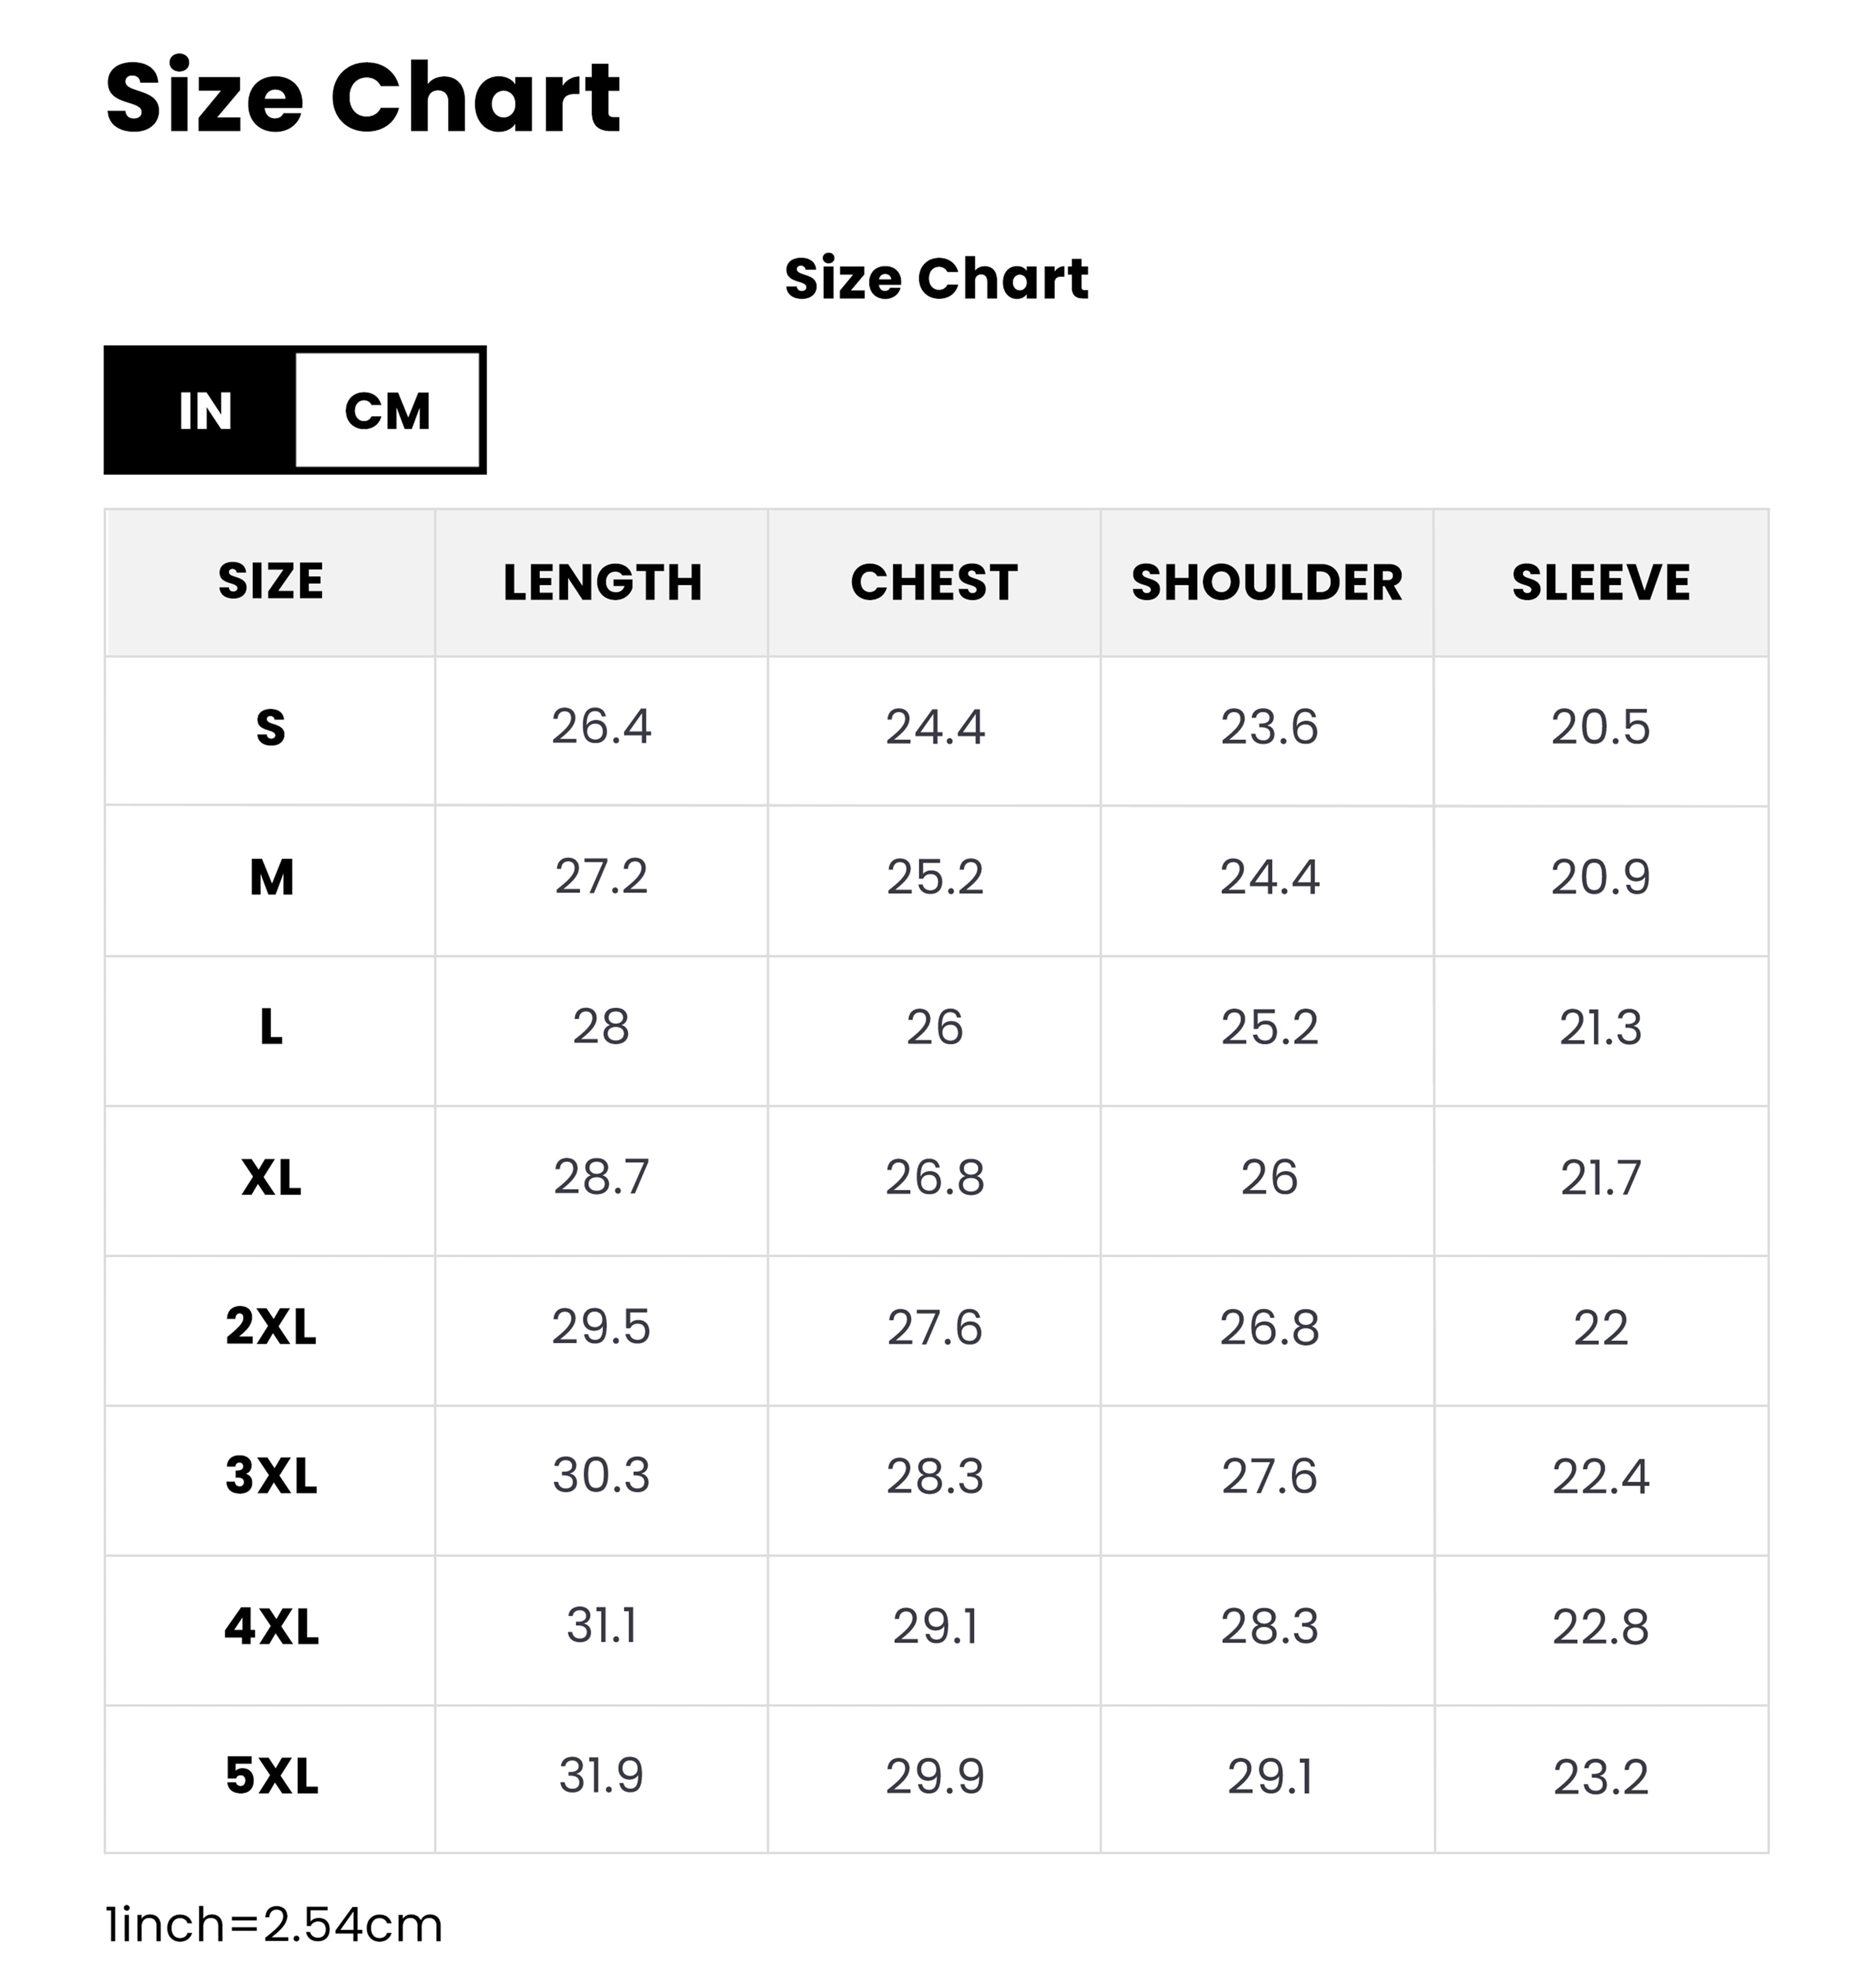Select the IN unit toggle

pyautogui.click(x=201, y=411)
